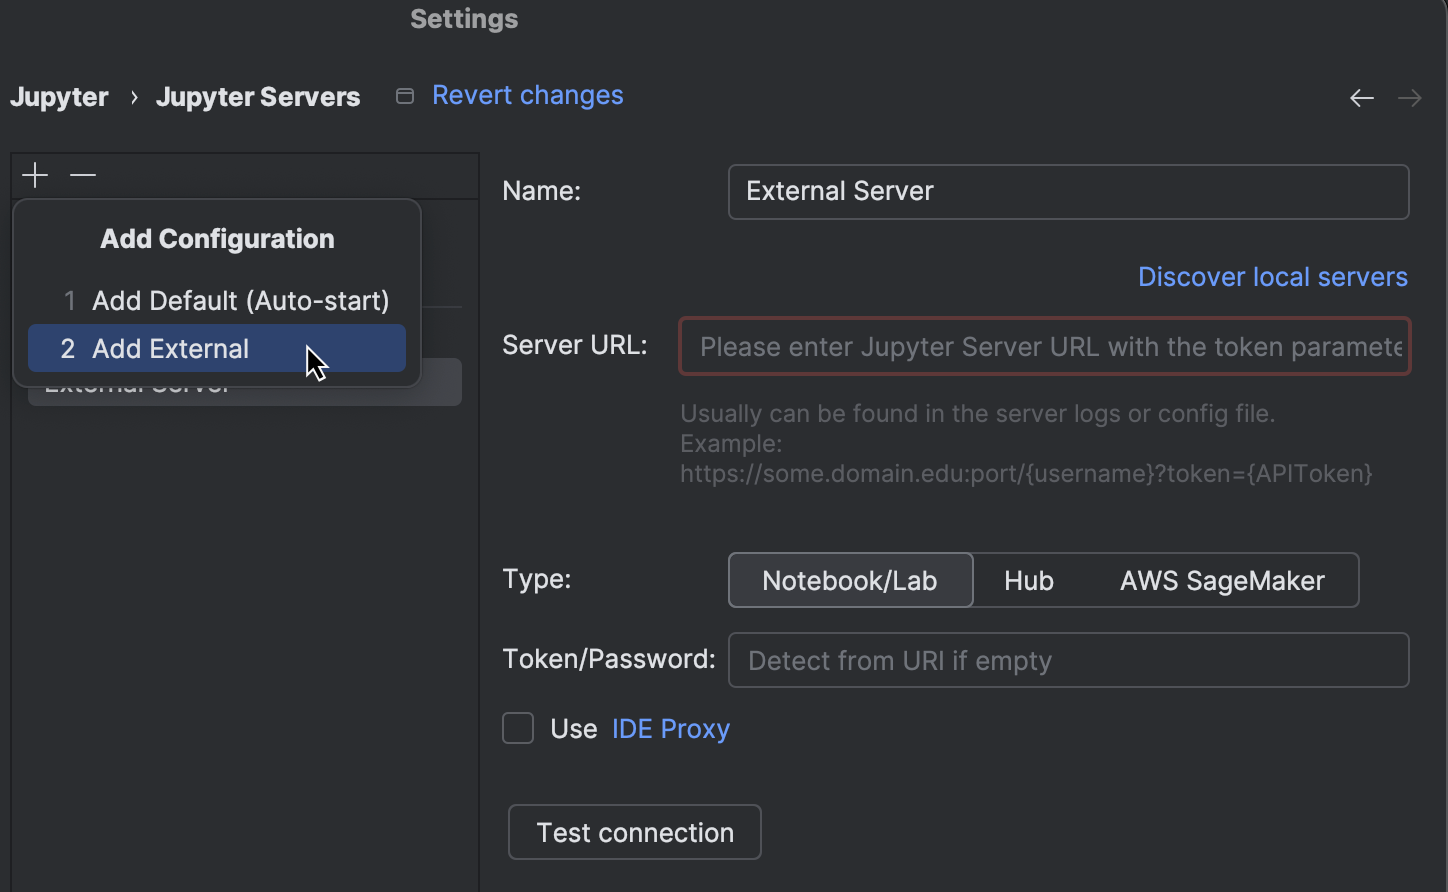Switch server type to Hub
This screenshot has height=892, width=1448.
tap(1028, 580)
